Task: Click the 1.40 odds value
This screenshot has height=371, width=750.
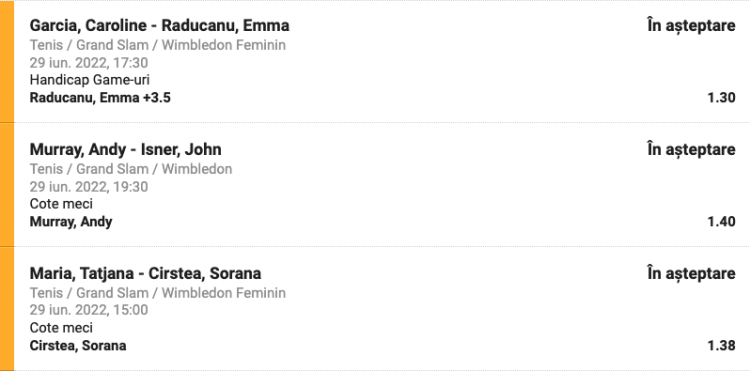Action: coord(721,222)
